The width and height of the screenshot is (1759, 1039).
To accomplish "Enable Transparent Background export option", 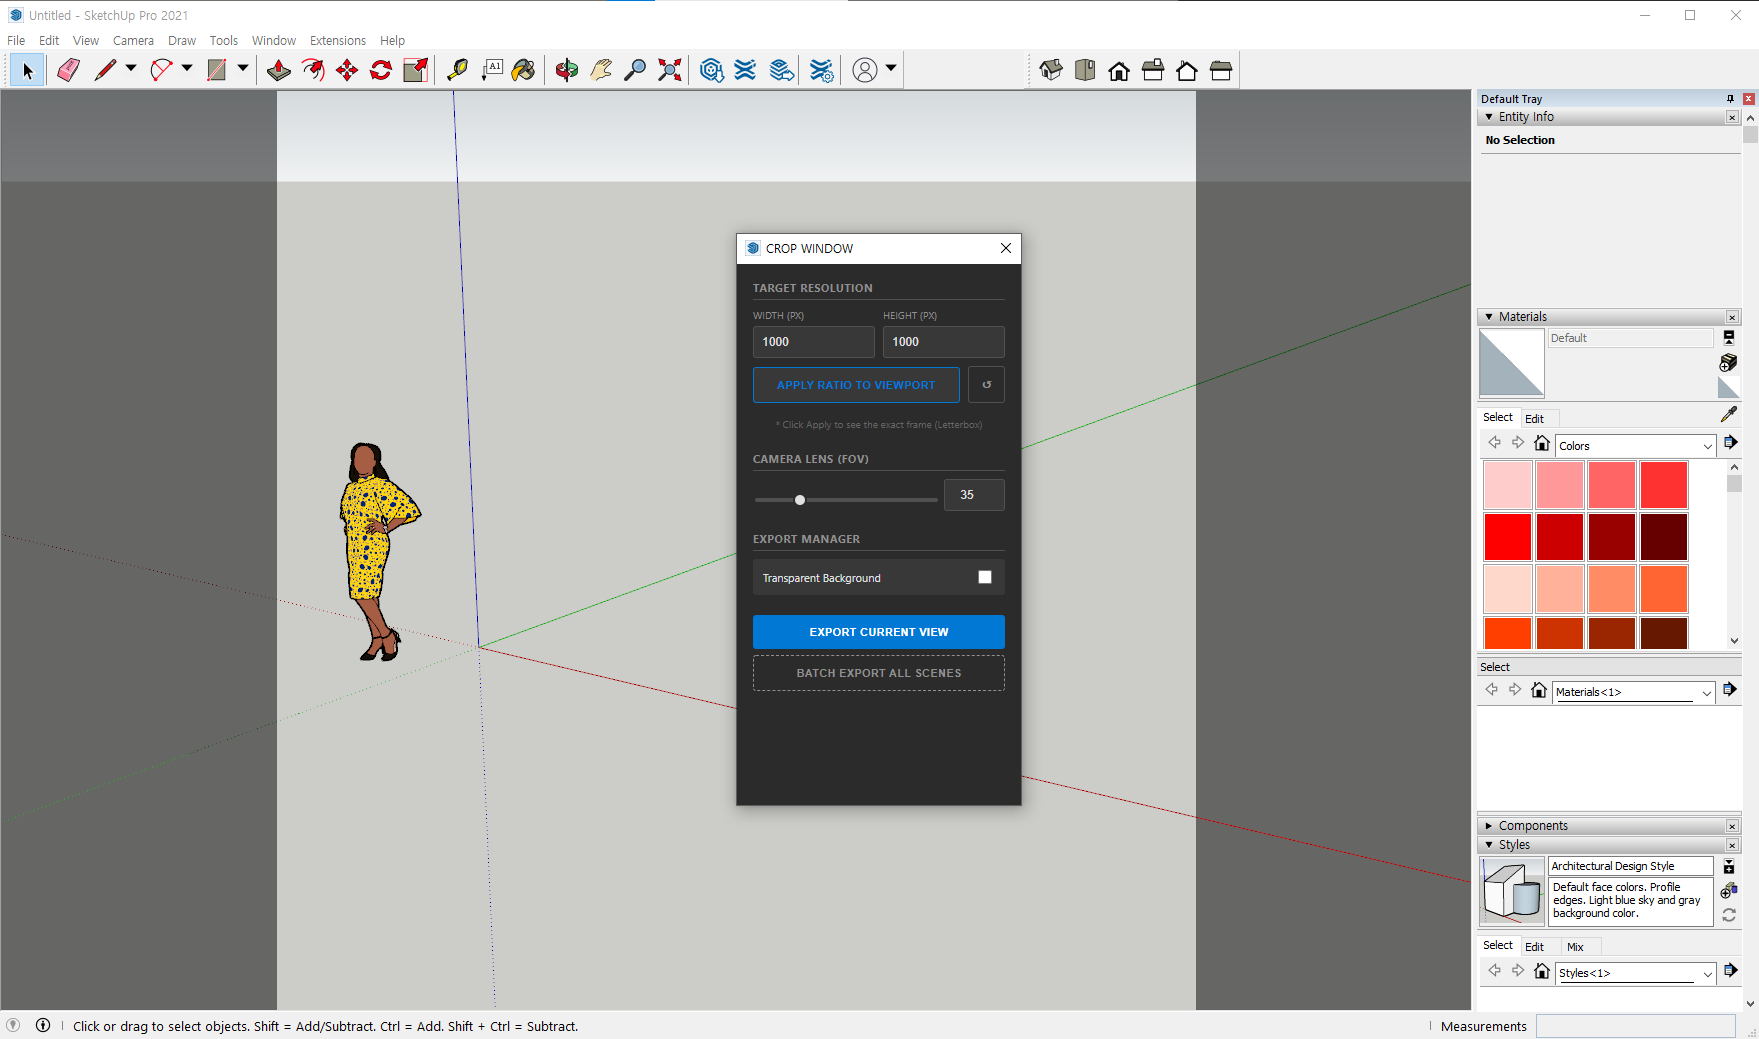I will tap(985, 577).
